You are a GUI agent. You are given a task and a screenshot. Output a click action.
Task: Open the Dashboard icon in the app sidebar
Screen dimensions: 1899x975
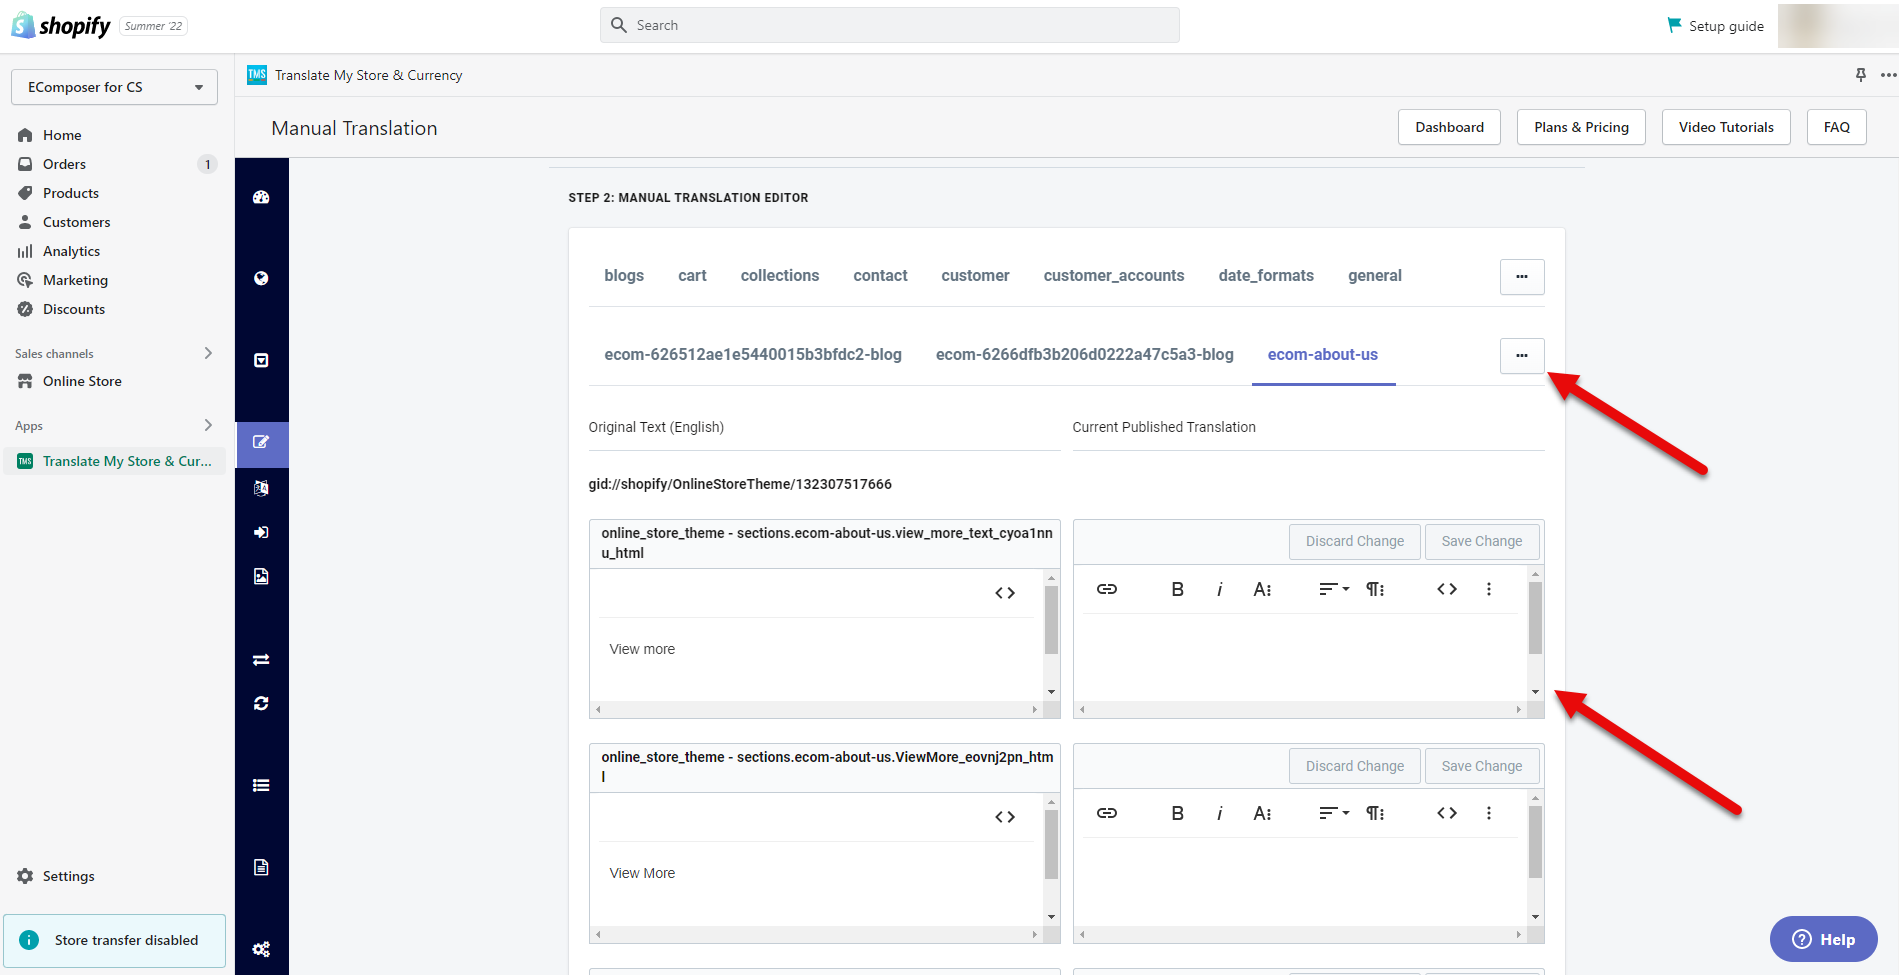[261, 197]
